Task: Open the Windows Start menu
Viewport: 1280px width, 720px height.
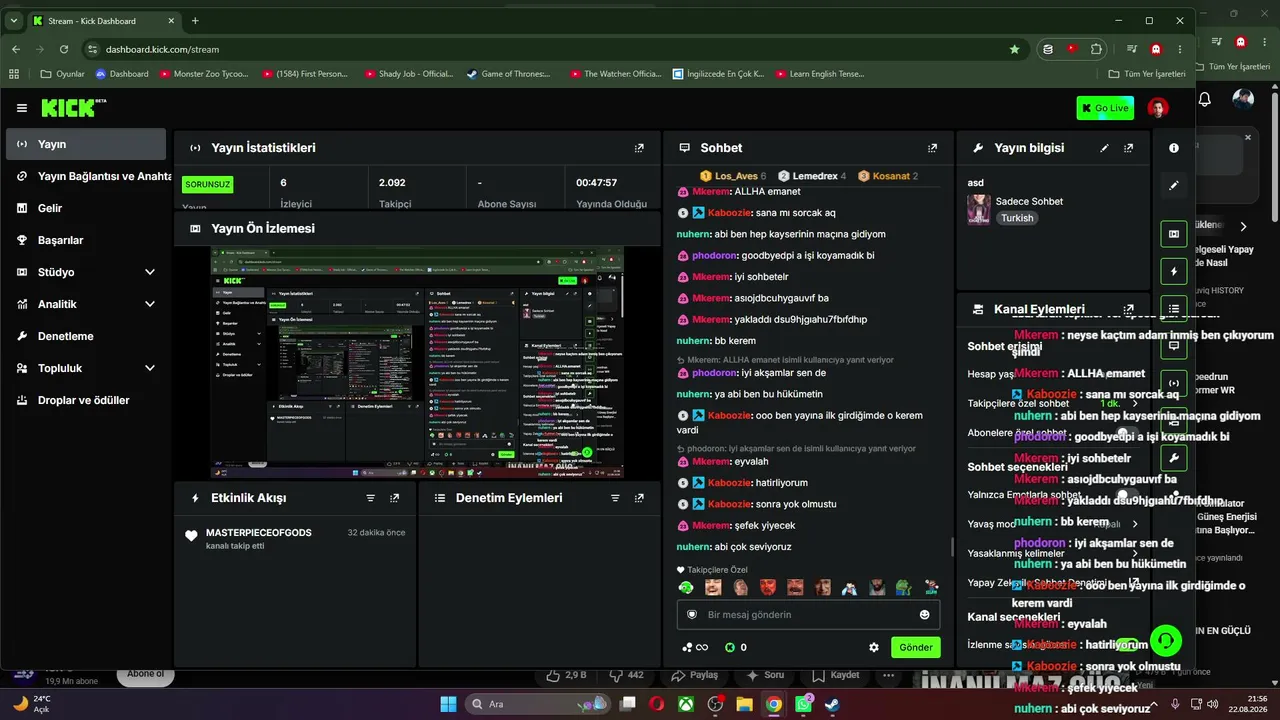Action: [x=448, y=704]
